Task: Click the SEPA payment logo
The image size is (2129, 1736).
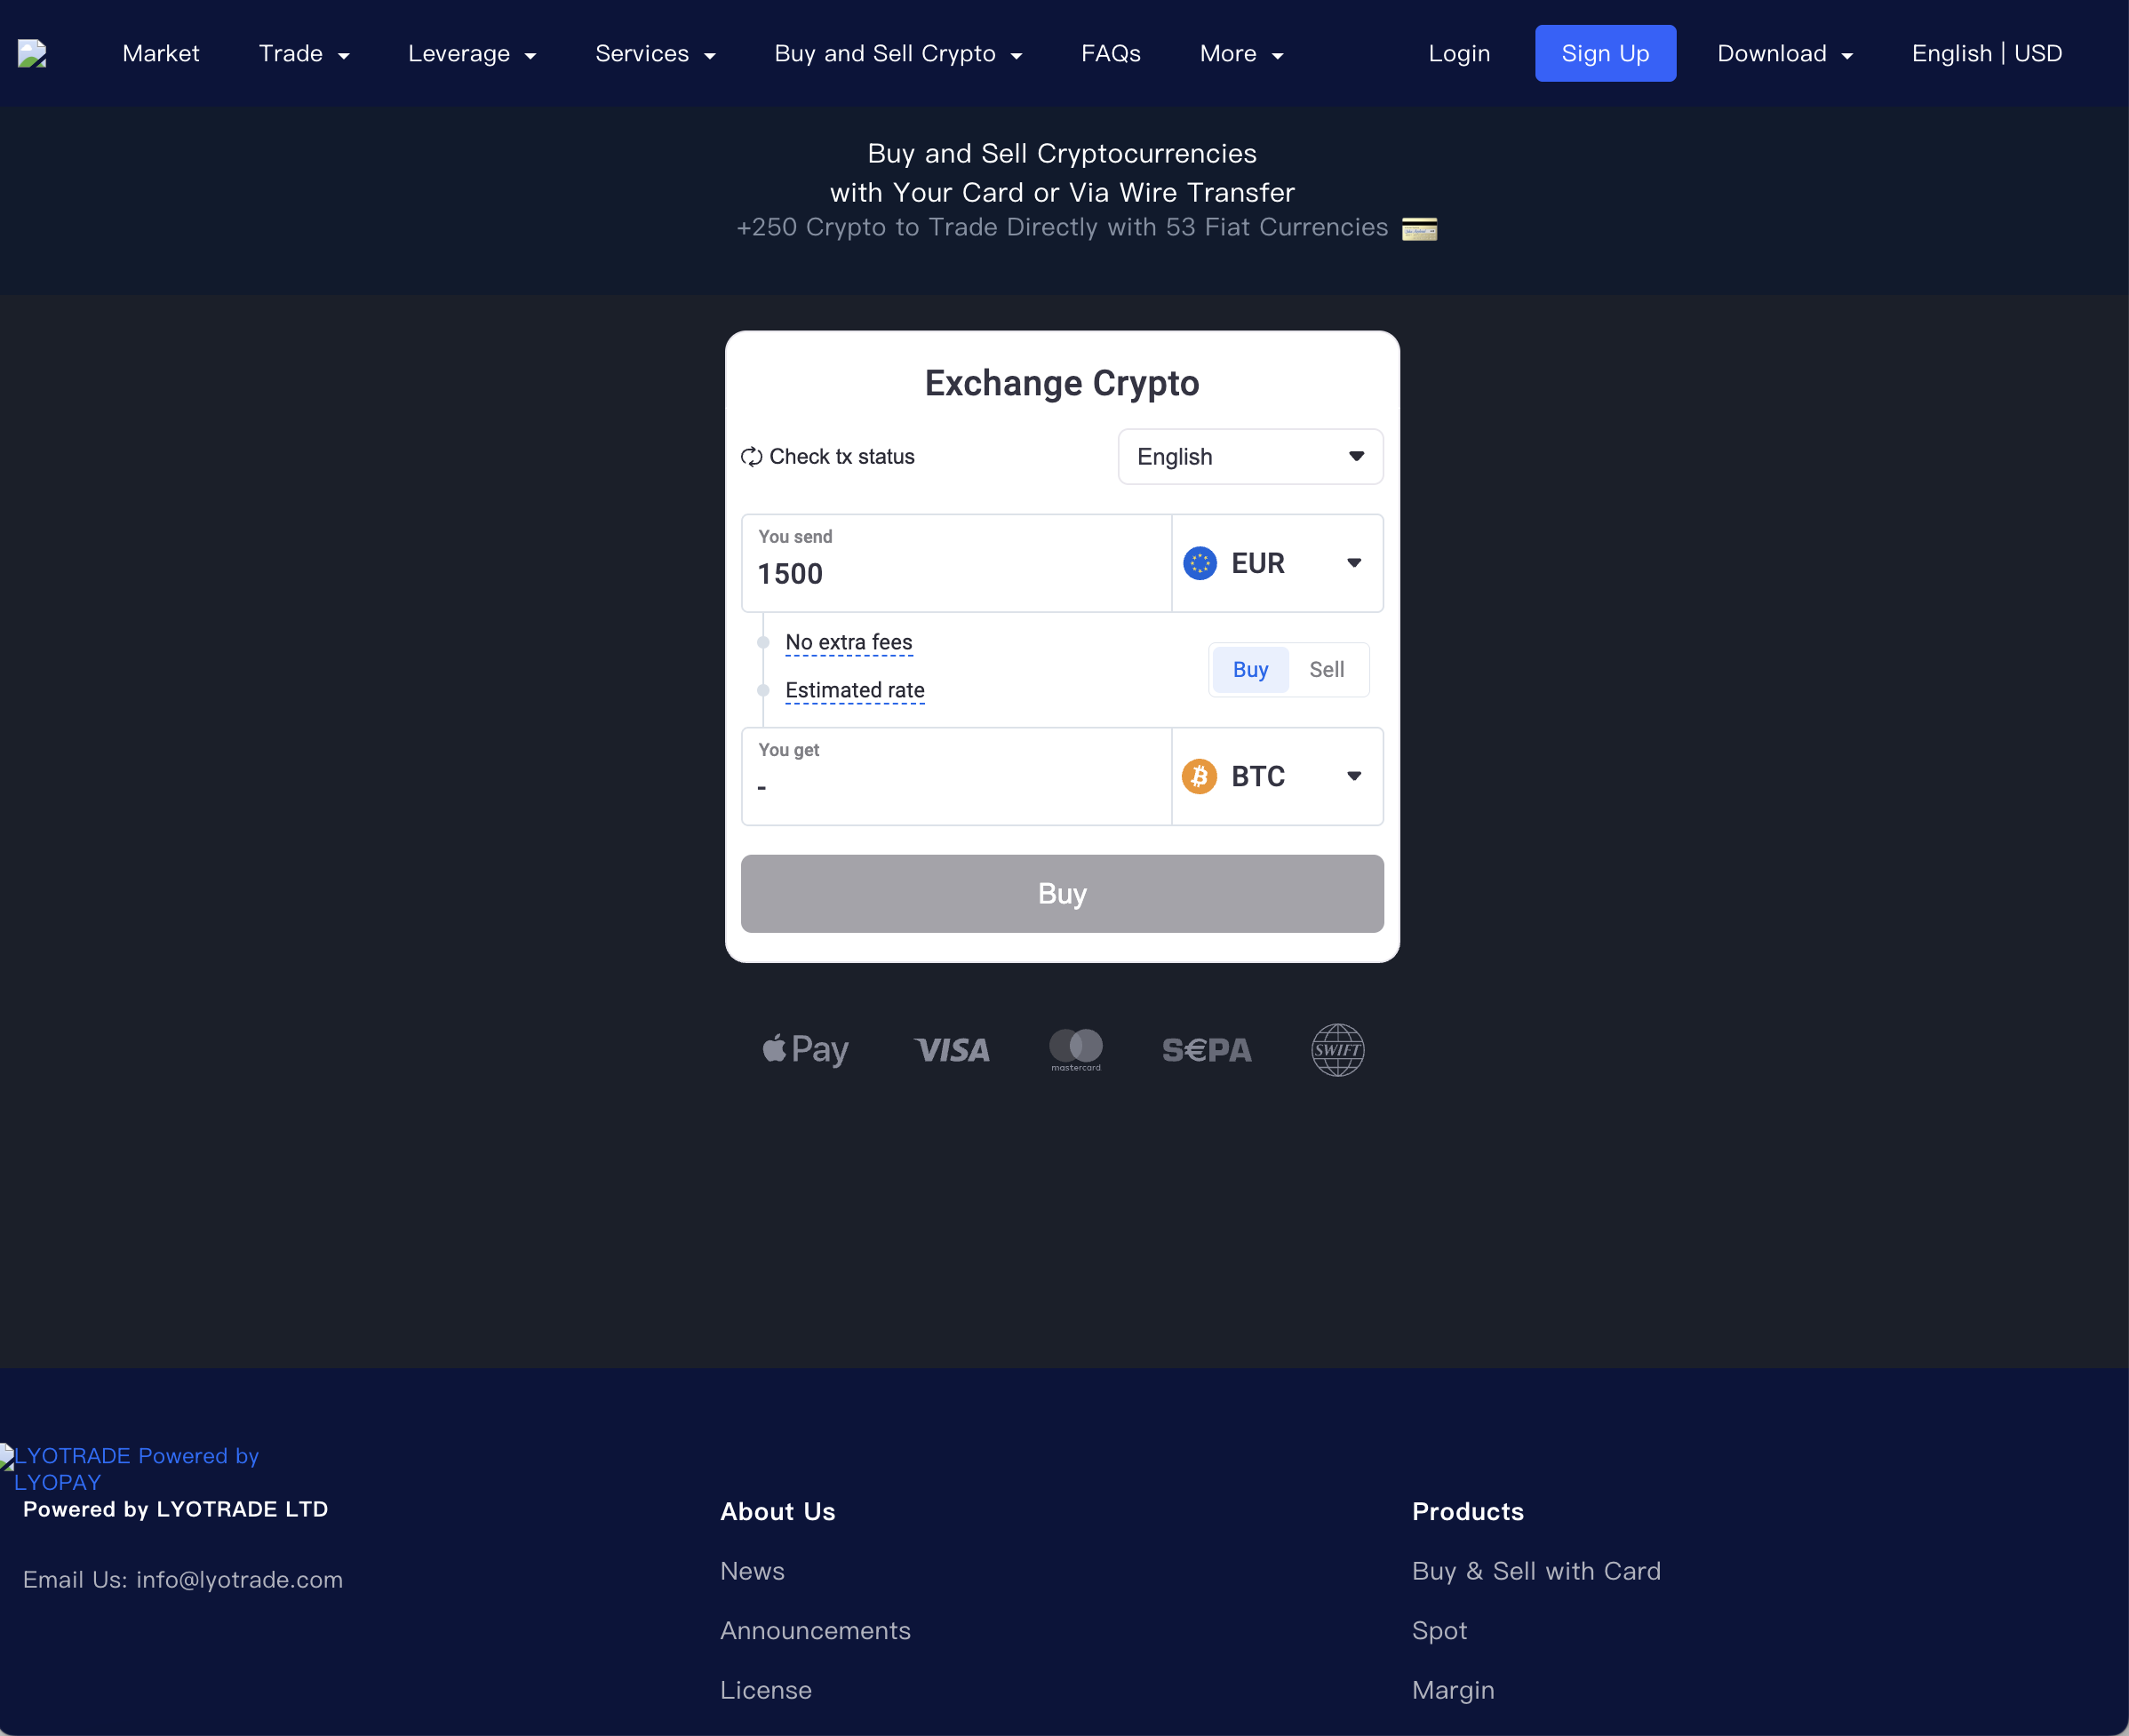Action: [x=1206, y=1050]
